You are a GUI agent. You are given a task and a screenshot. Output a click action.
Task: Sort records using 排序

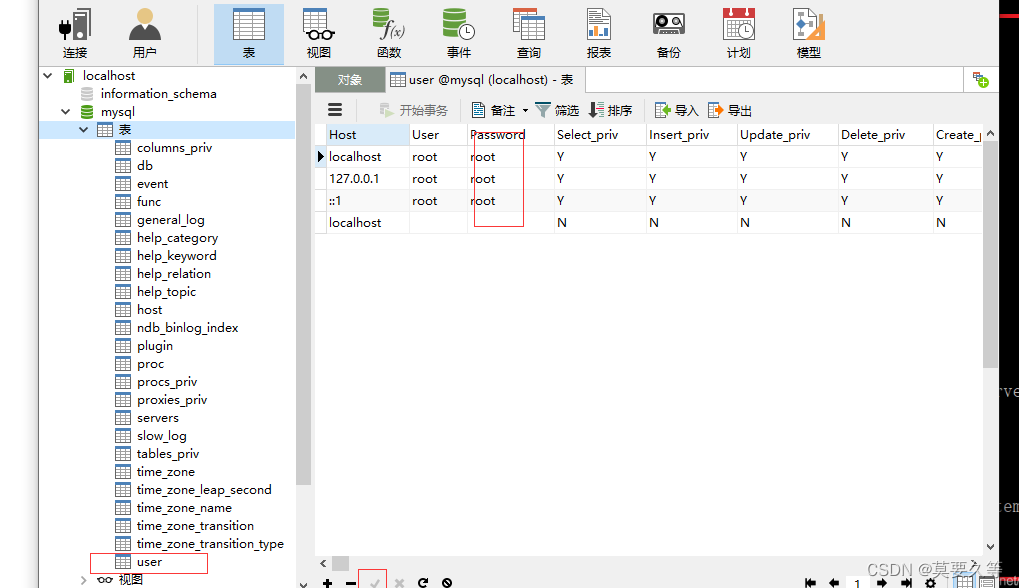coord(611,109)
